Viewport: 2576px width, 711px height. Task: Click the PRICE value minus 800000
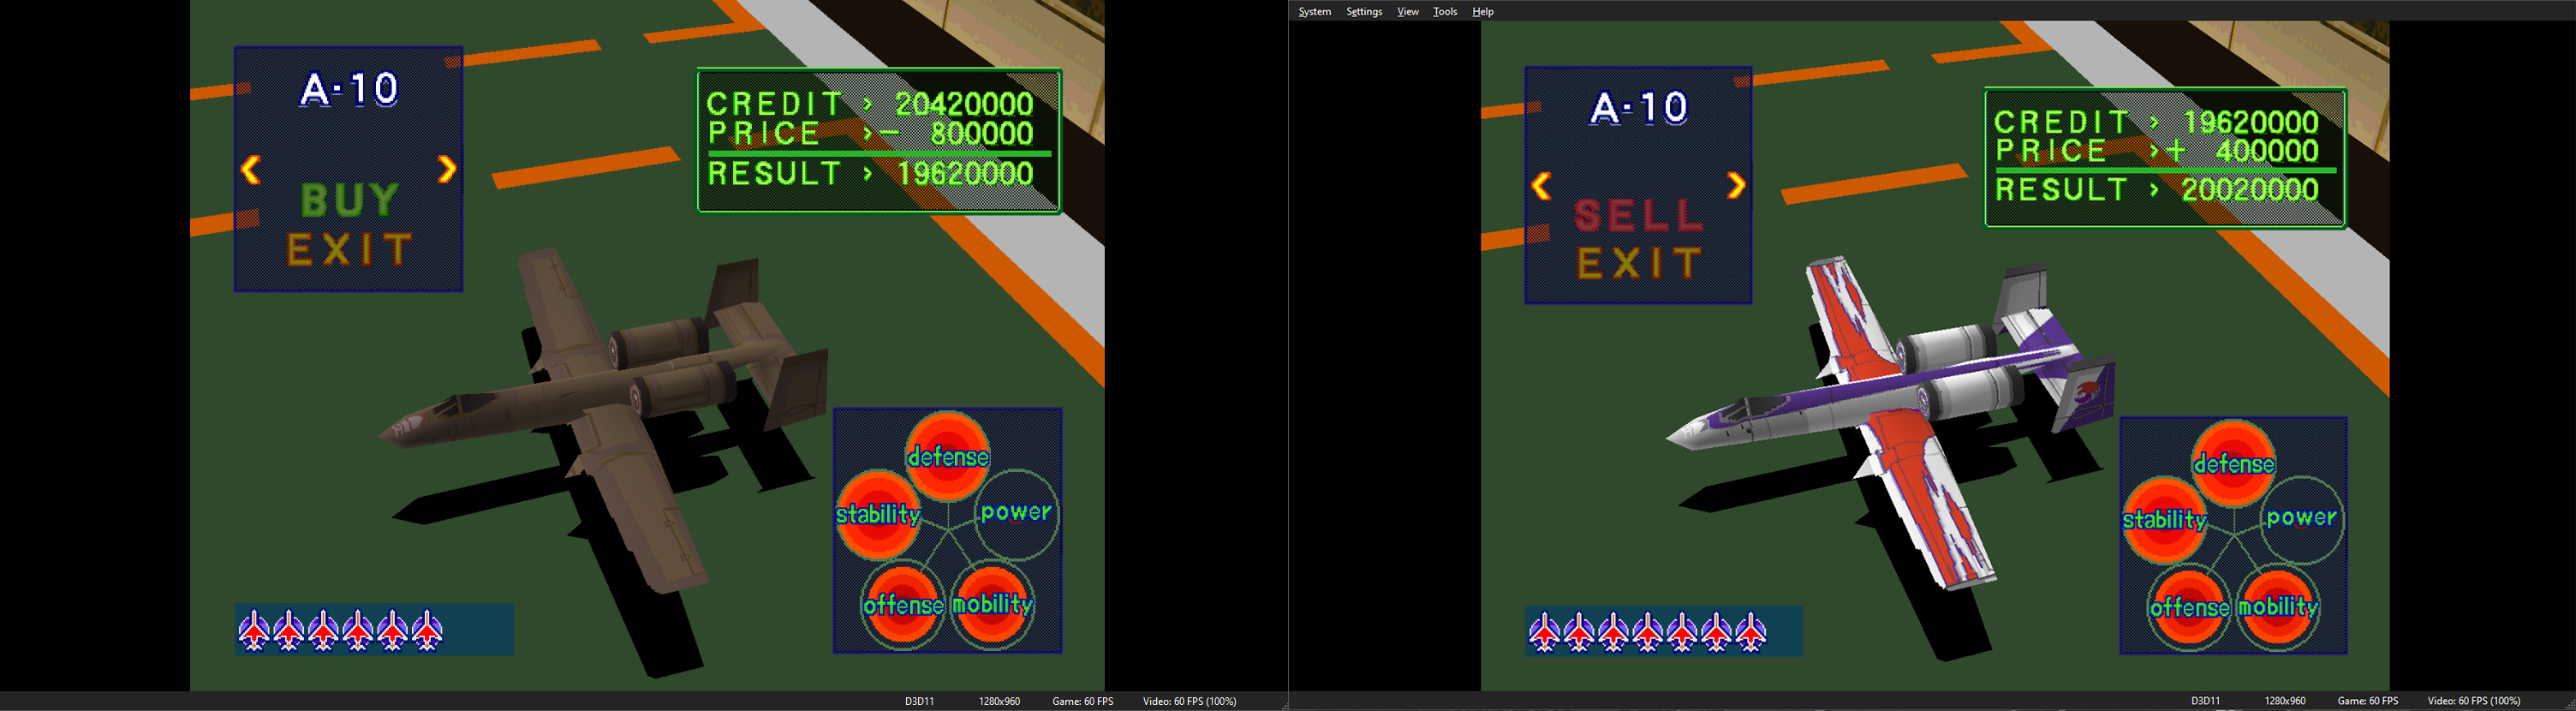tap(957, 134)
